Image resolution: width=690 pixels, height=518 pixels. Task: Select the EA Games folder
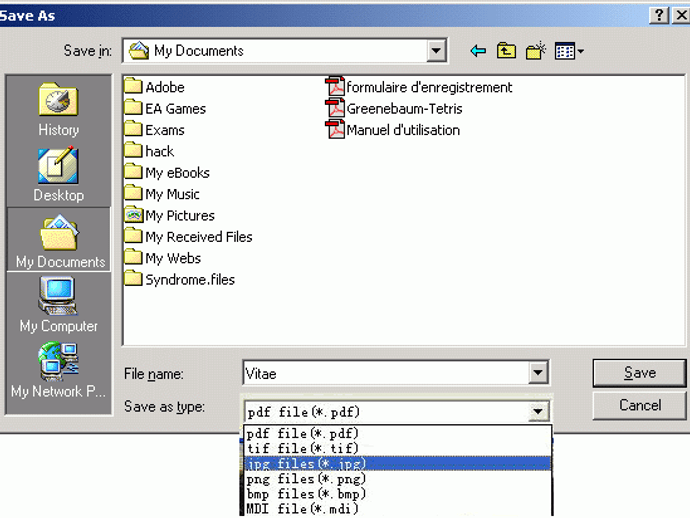coord(165,108)
